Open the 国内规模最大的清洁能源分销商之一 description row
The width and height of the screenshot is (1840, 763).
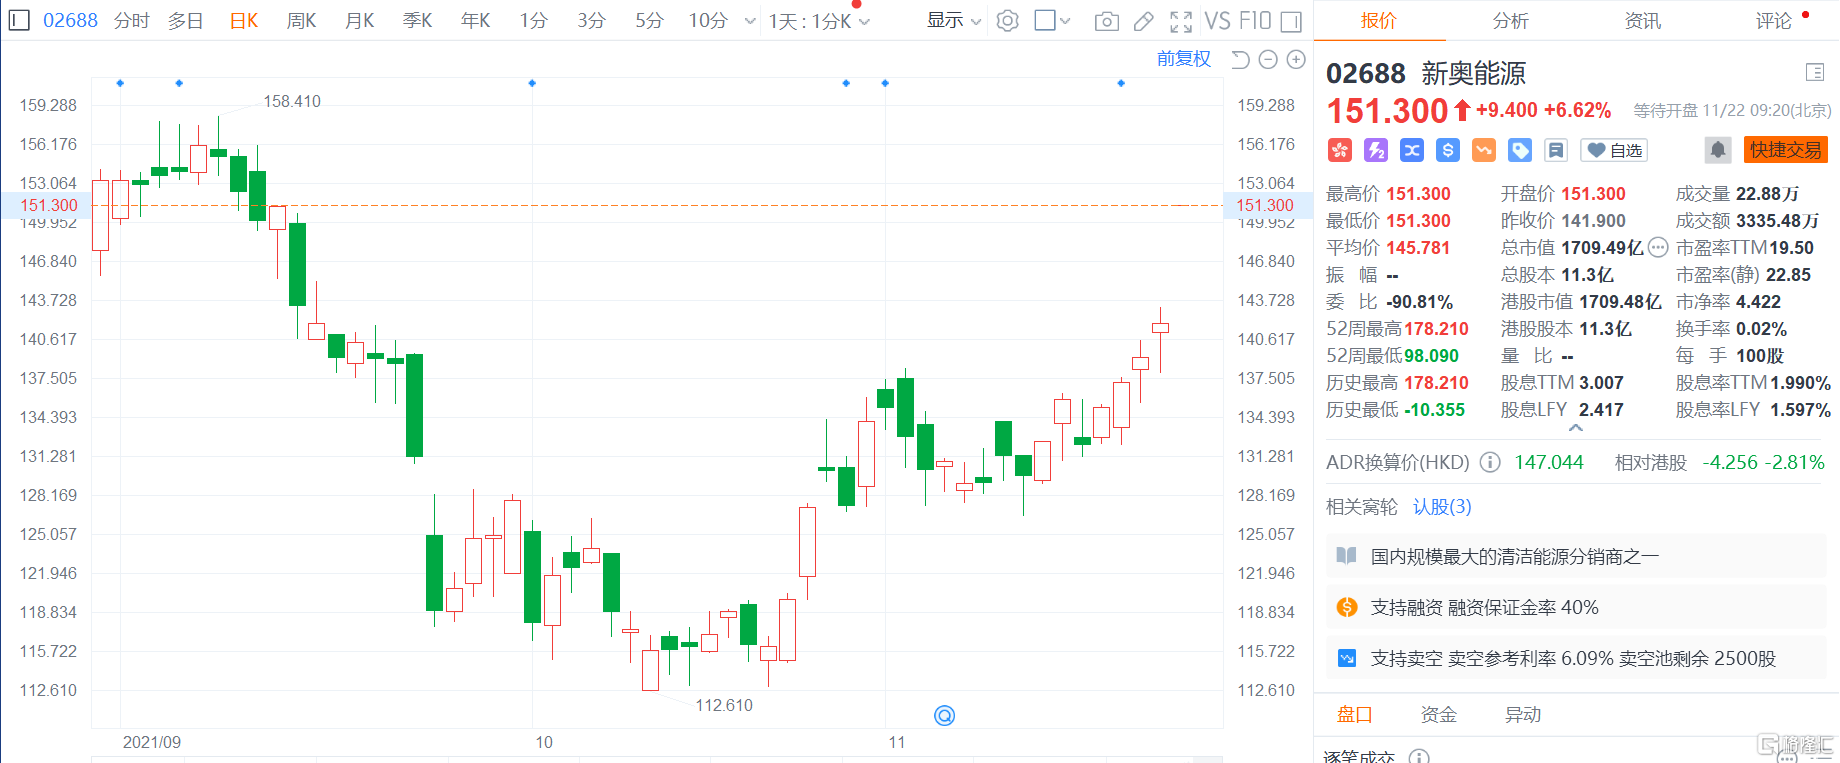click(x=1576, y=556)
